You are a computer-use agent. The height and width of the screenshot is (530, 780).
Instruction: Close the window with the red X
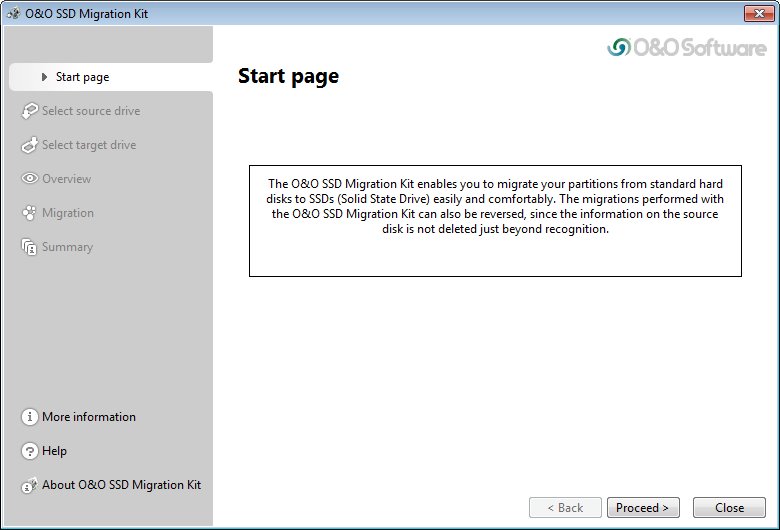coord(755,13)
